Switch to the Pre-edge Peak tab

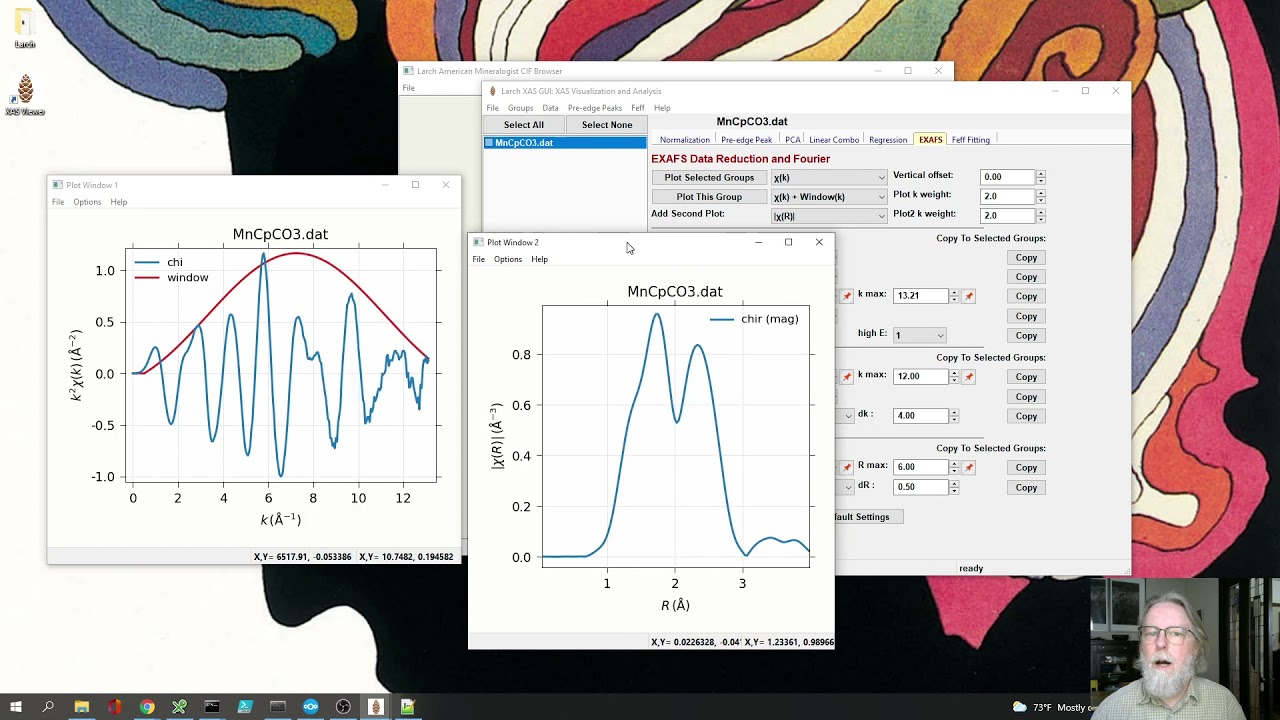(747, 140)
